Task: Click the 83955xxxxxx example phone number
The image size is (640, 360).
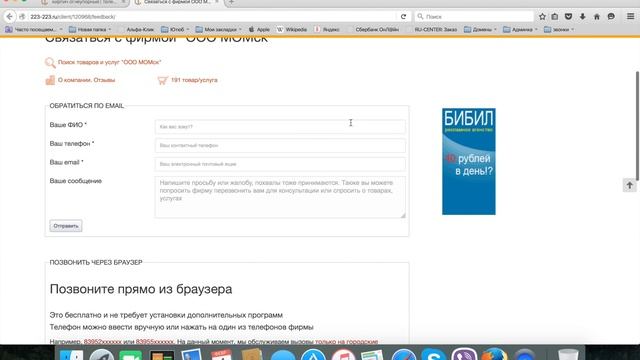Action: [x=155, y=342]
